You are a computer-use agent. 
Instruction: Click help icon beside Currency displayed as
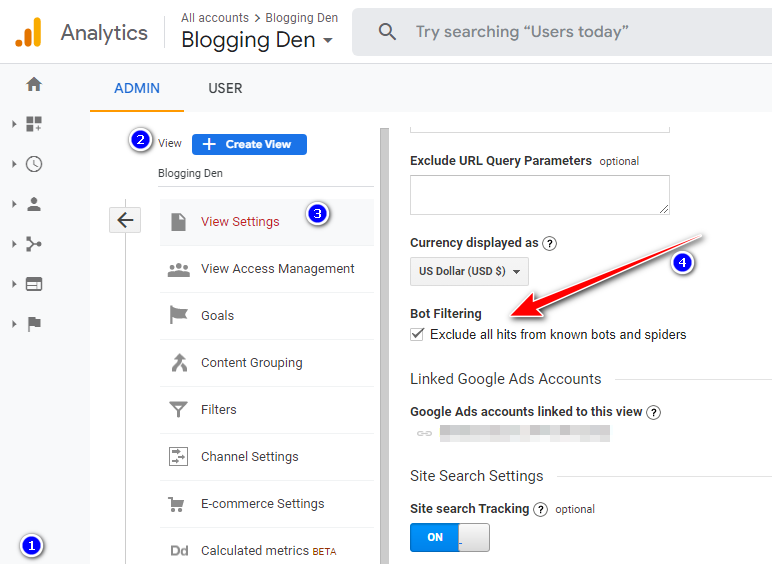coord(549,244)
